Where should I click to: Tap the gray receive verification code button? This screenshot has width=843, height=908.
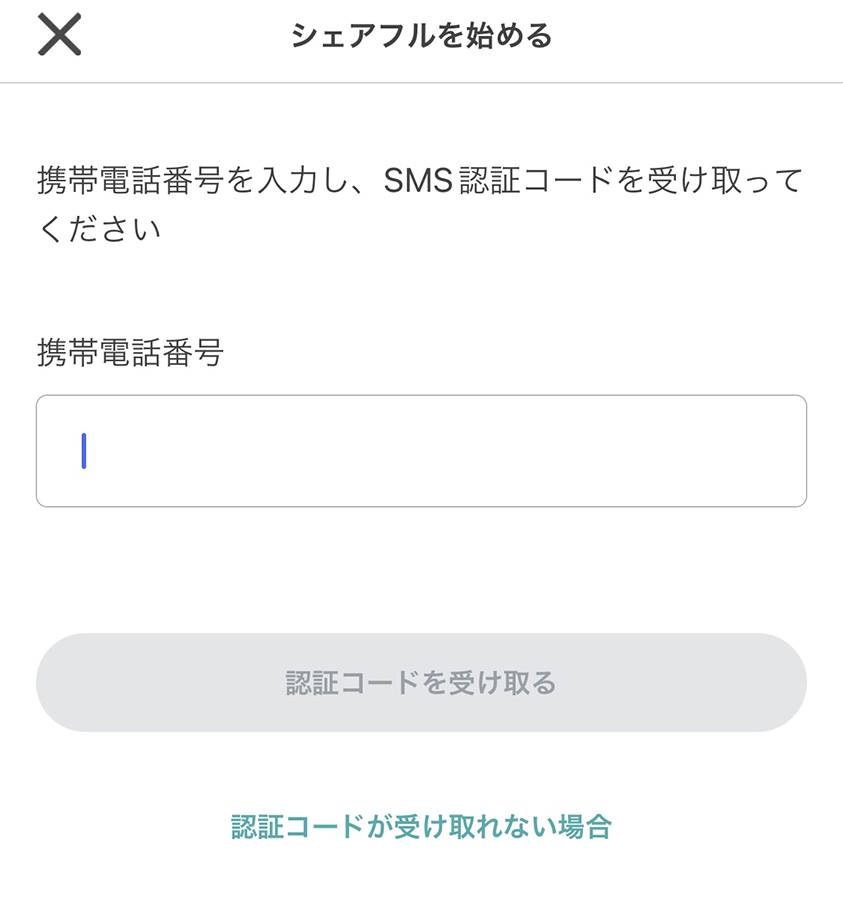pos(421,682)
